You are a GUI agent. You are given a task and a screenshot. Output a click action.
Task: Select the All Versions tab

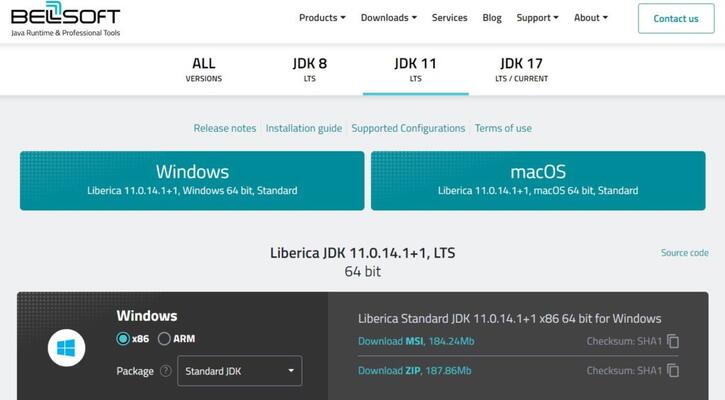203,69
